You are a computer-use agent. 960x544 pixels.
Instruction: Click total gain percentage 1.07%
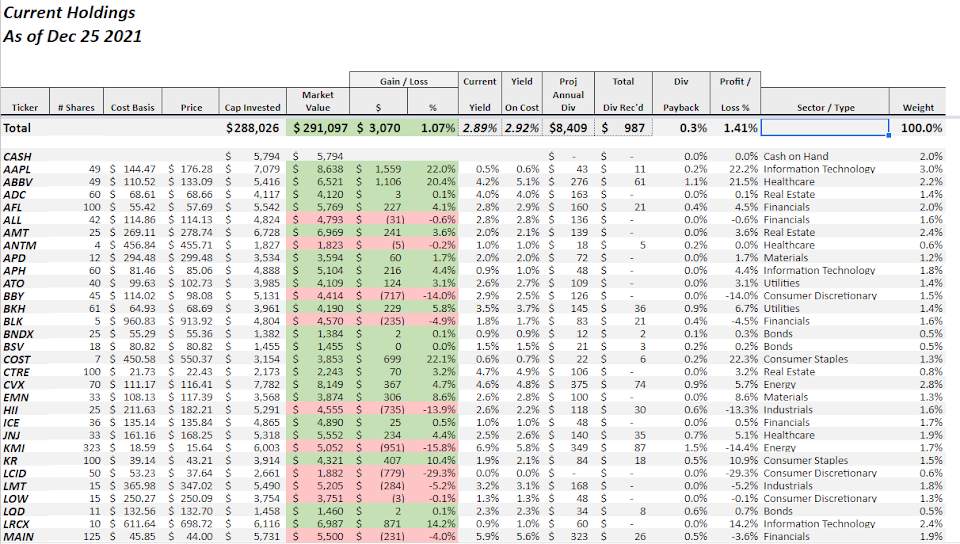pos(438,128)
